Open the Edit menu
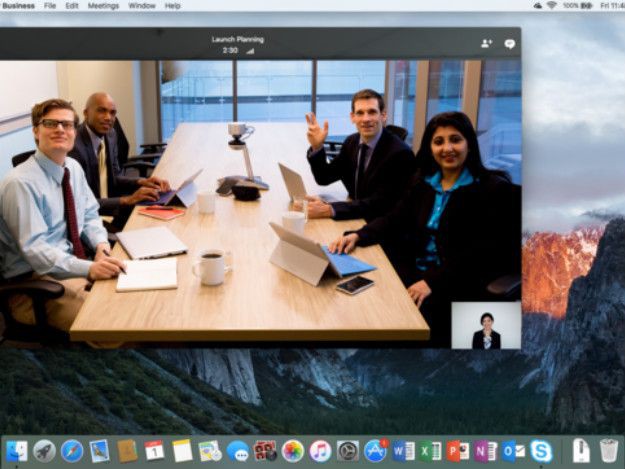Screen dimensions: 625x469 click(72, 6)
